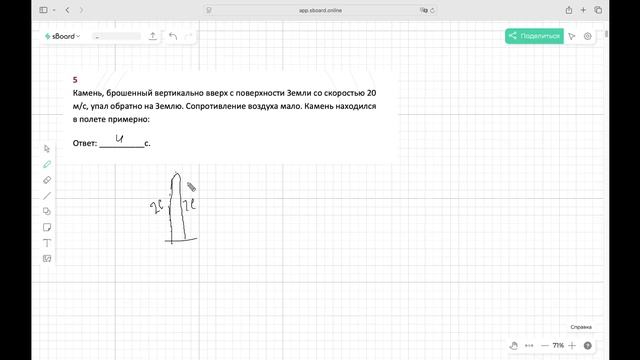Toggle the browser sidebar icon
This screenshot has height=360, width=640.
pos(44,10)
